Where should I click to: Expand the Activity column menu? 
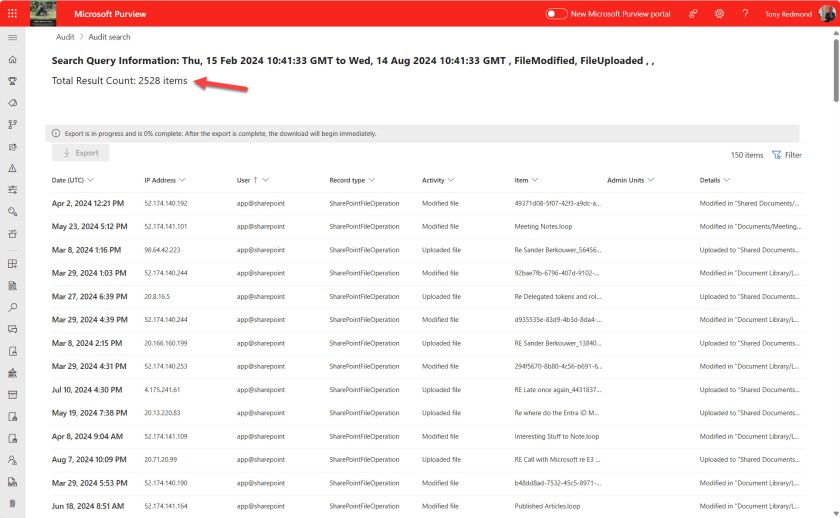click(451, 180)
